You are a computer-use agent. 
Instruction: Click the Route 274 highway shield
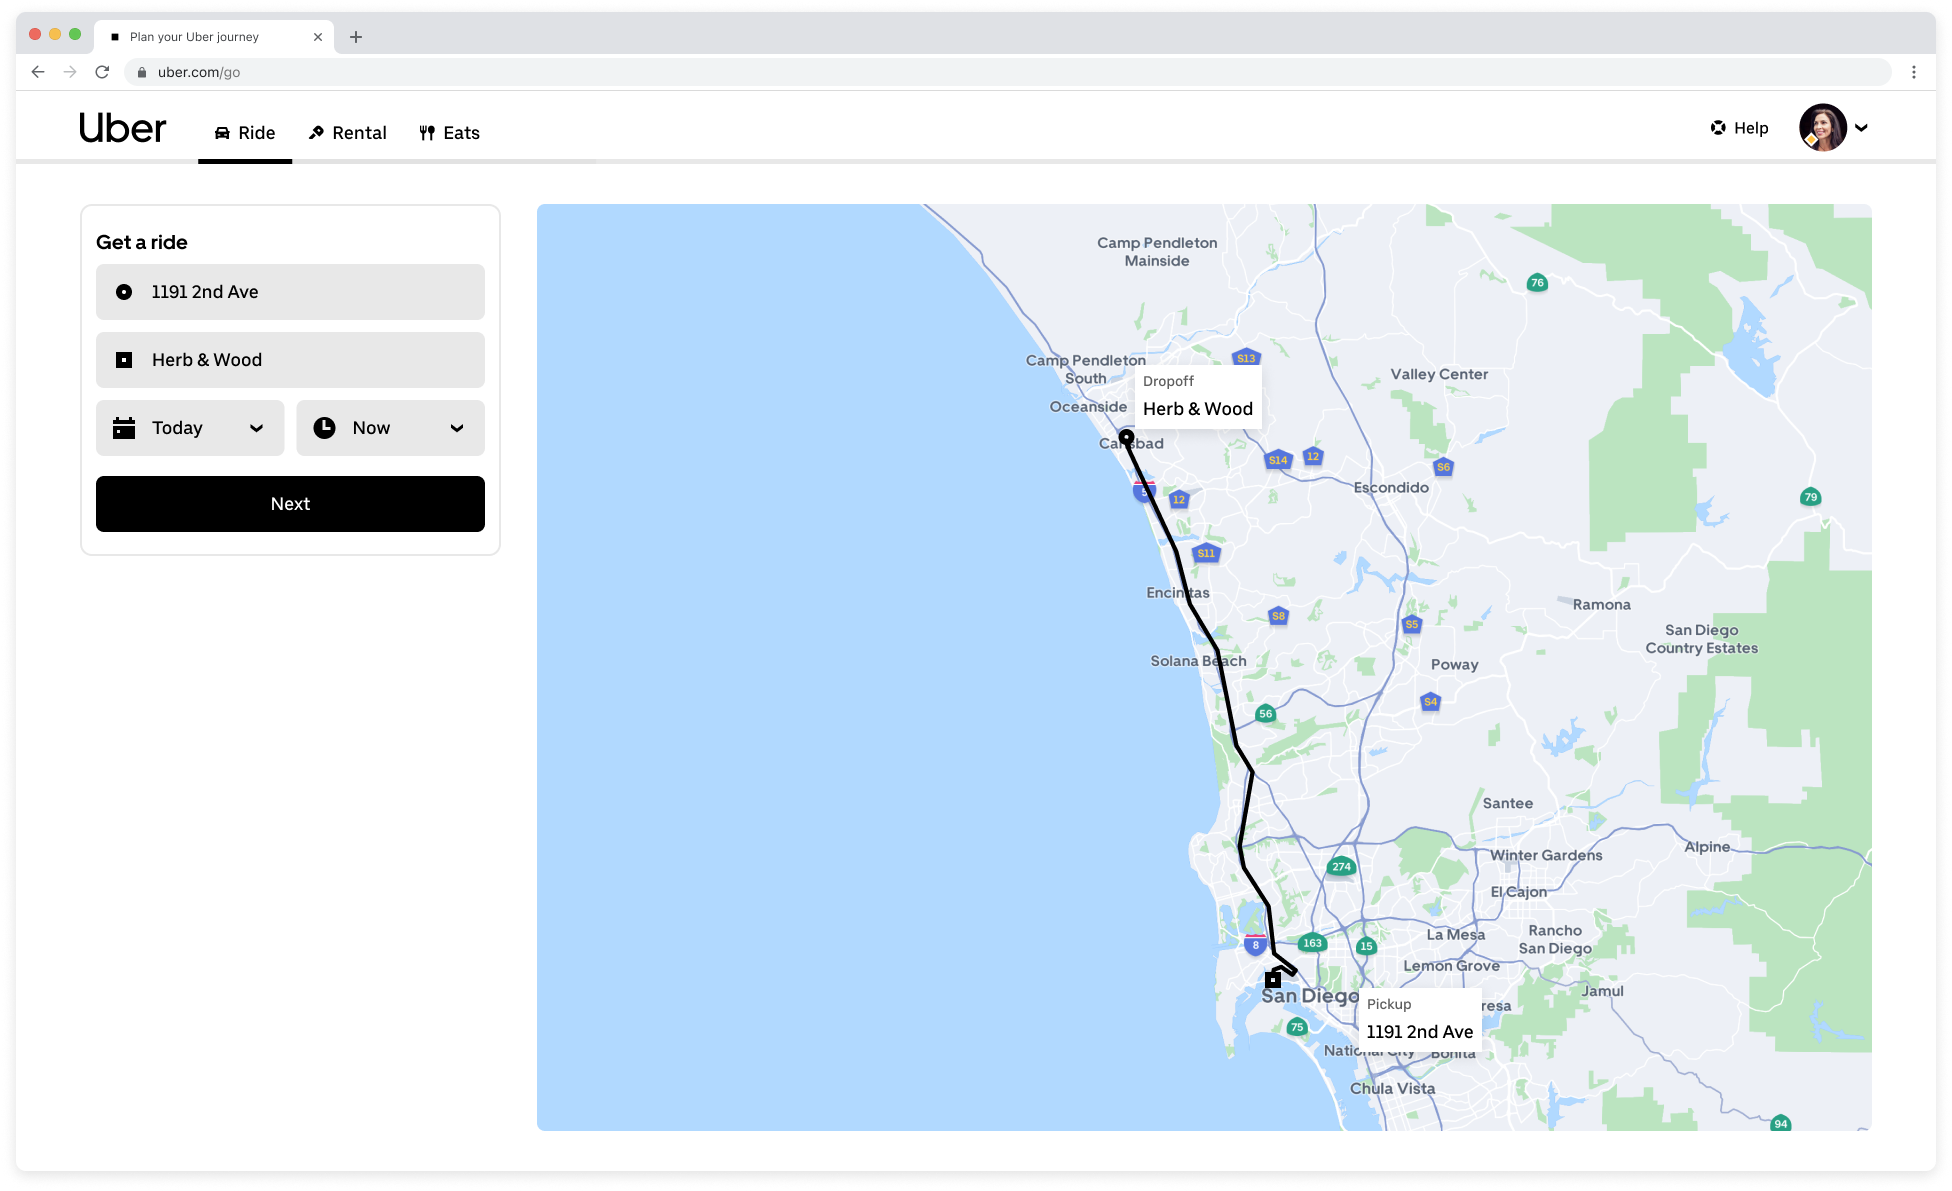tap(1341, 867)
